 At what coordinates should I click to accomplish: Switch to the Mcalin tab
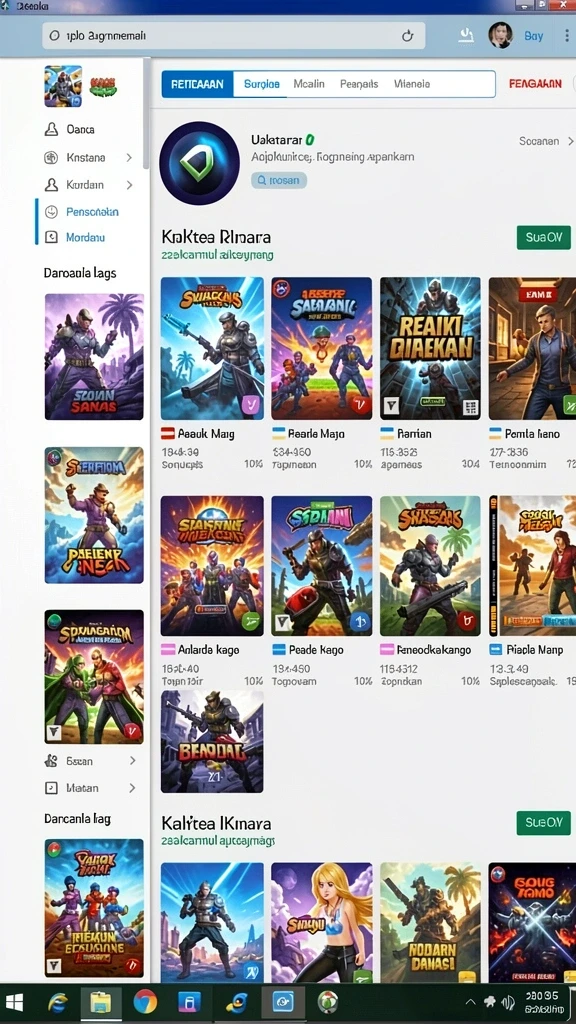point(308,84)
